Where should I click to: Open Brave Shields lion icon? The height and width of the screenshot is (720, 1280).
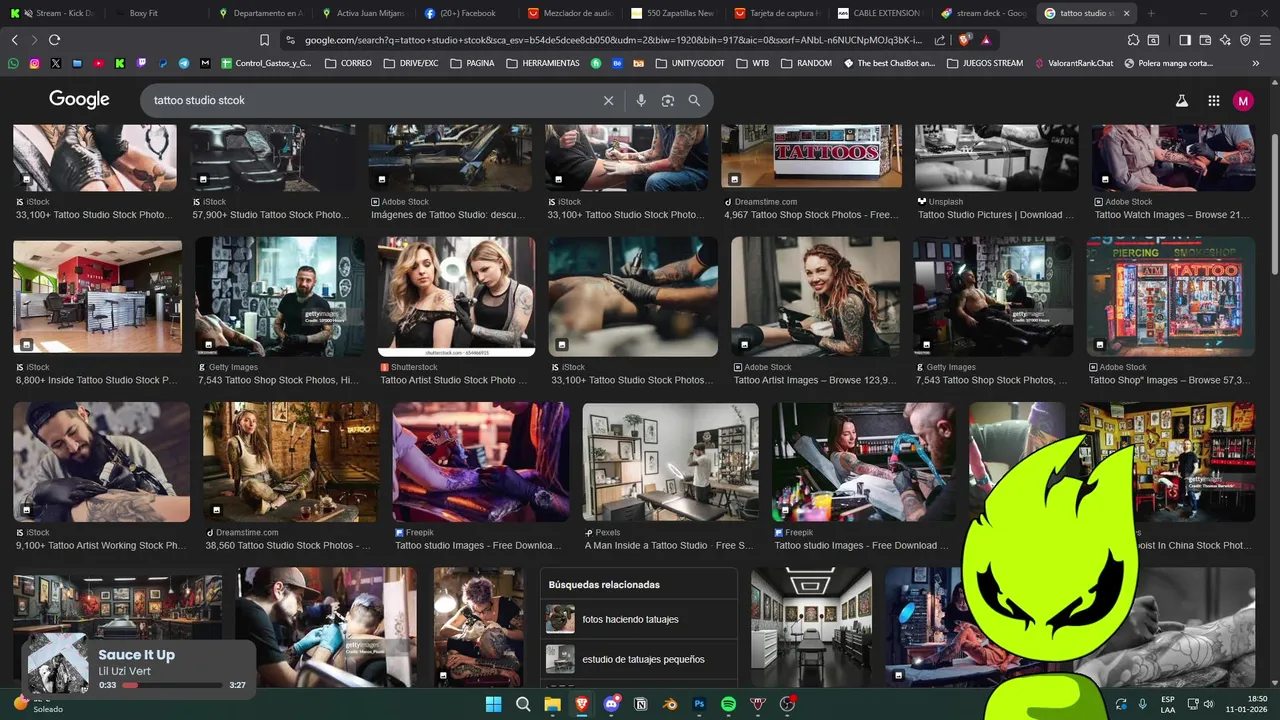[x=963, y=40]
